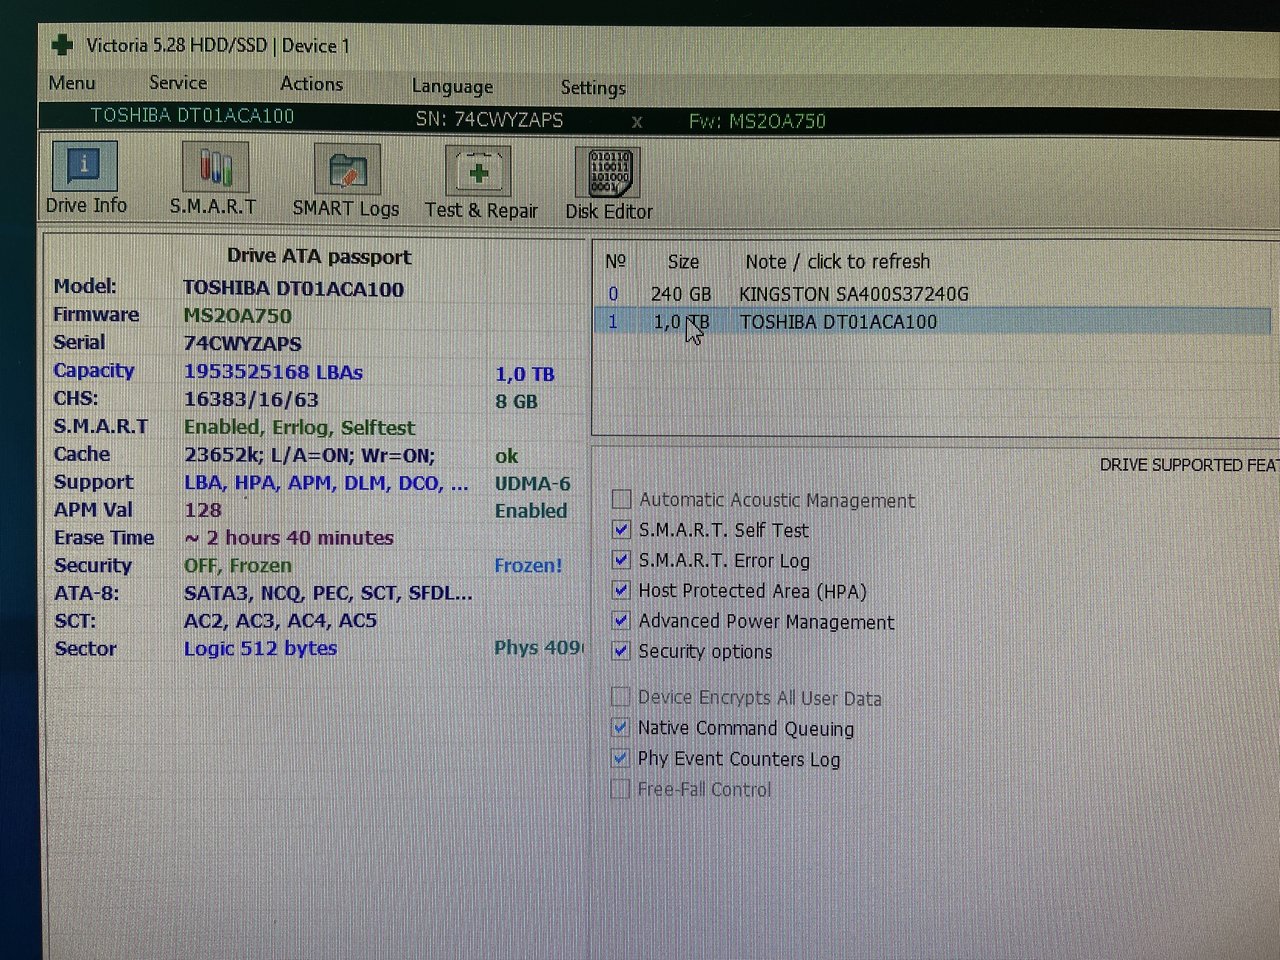Toggle S.M.A.R.T. Self Test checkbox

point(621,529)
